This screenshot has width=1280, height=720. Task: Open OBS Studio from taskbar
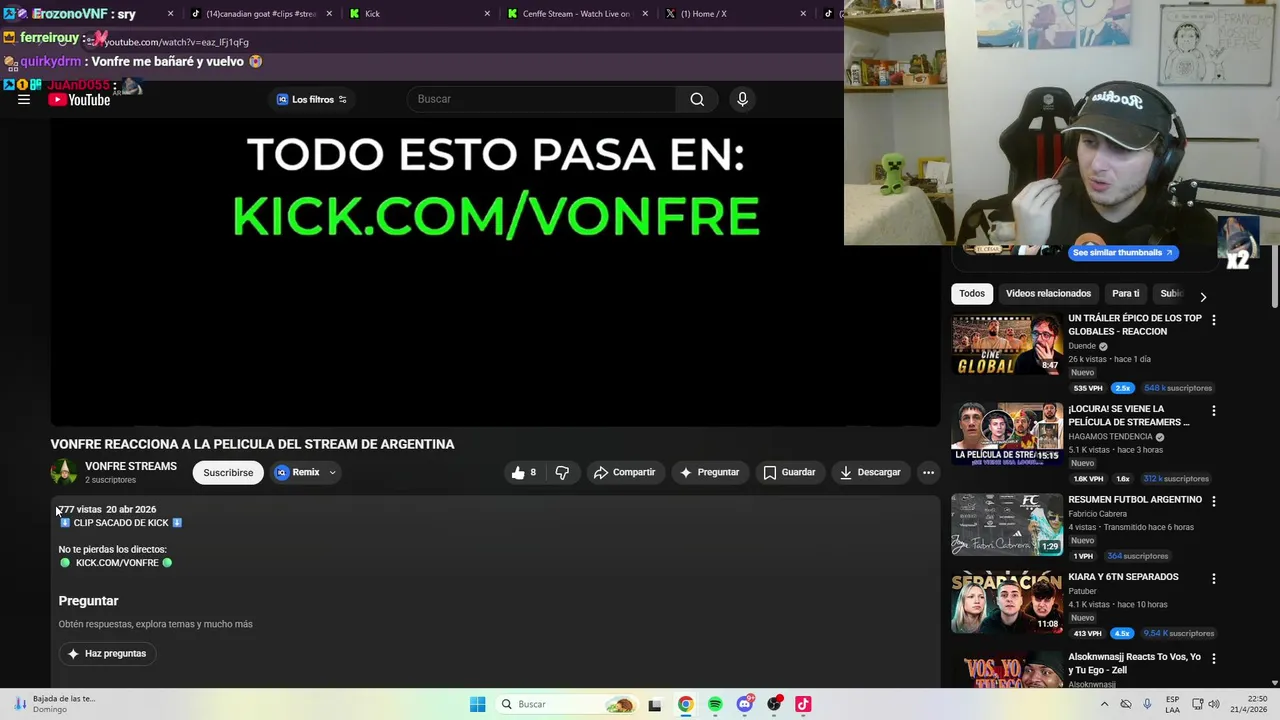coord(774,704)
